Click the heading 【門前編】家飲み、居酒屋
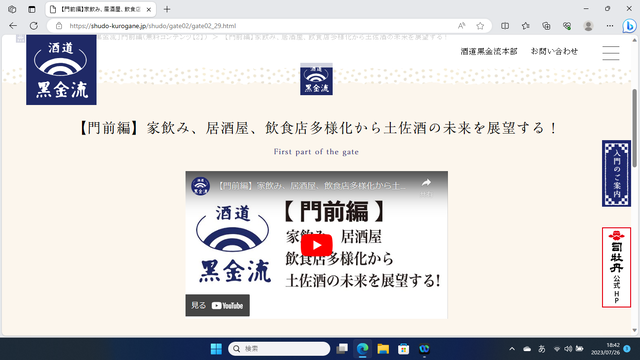 click(316, 128)
